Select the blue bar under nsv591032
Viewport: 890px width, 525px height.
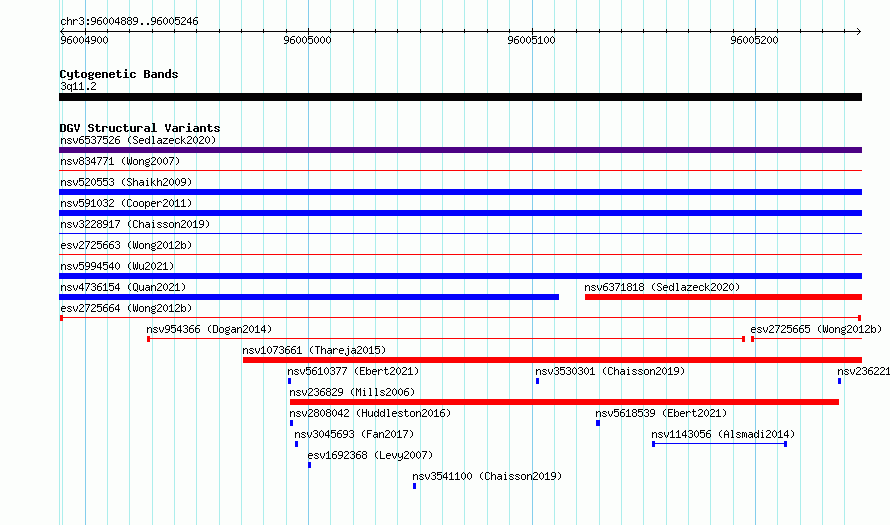tap(460, 213)
